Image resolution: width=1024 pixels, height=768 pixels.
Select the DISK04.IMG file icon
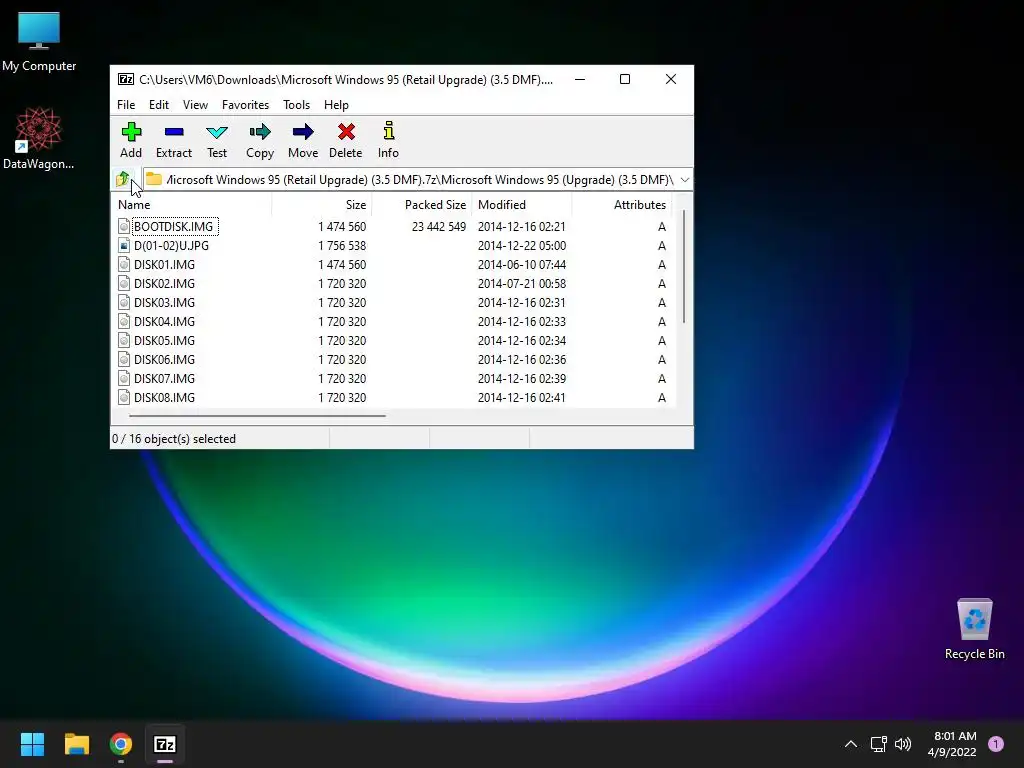124,321
